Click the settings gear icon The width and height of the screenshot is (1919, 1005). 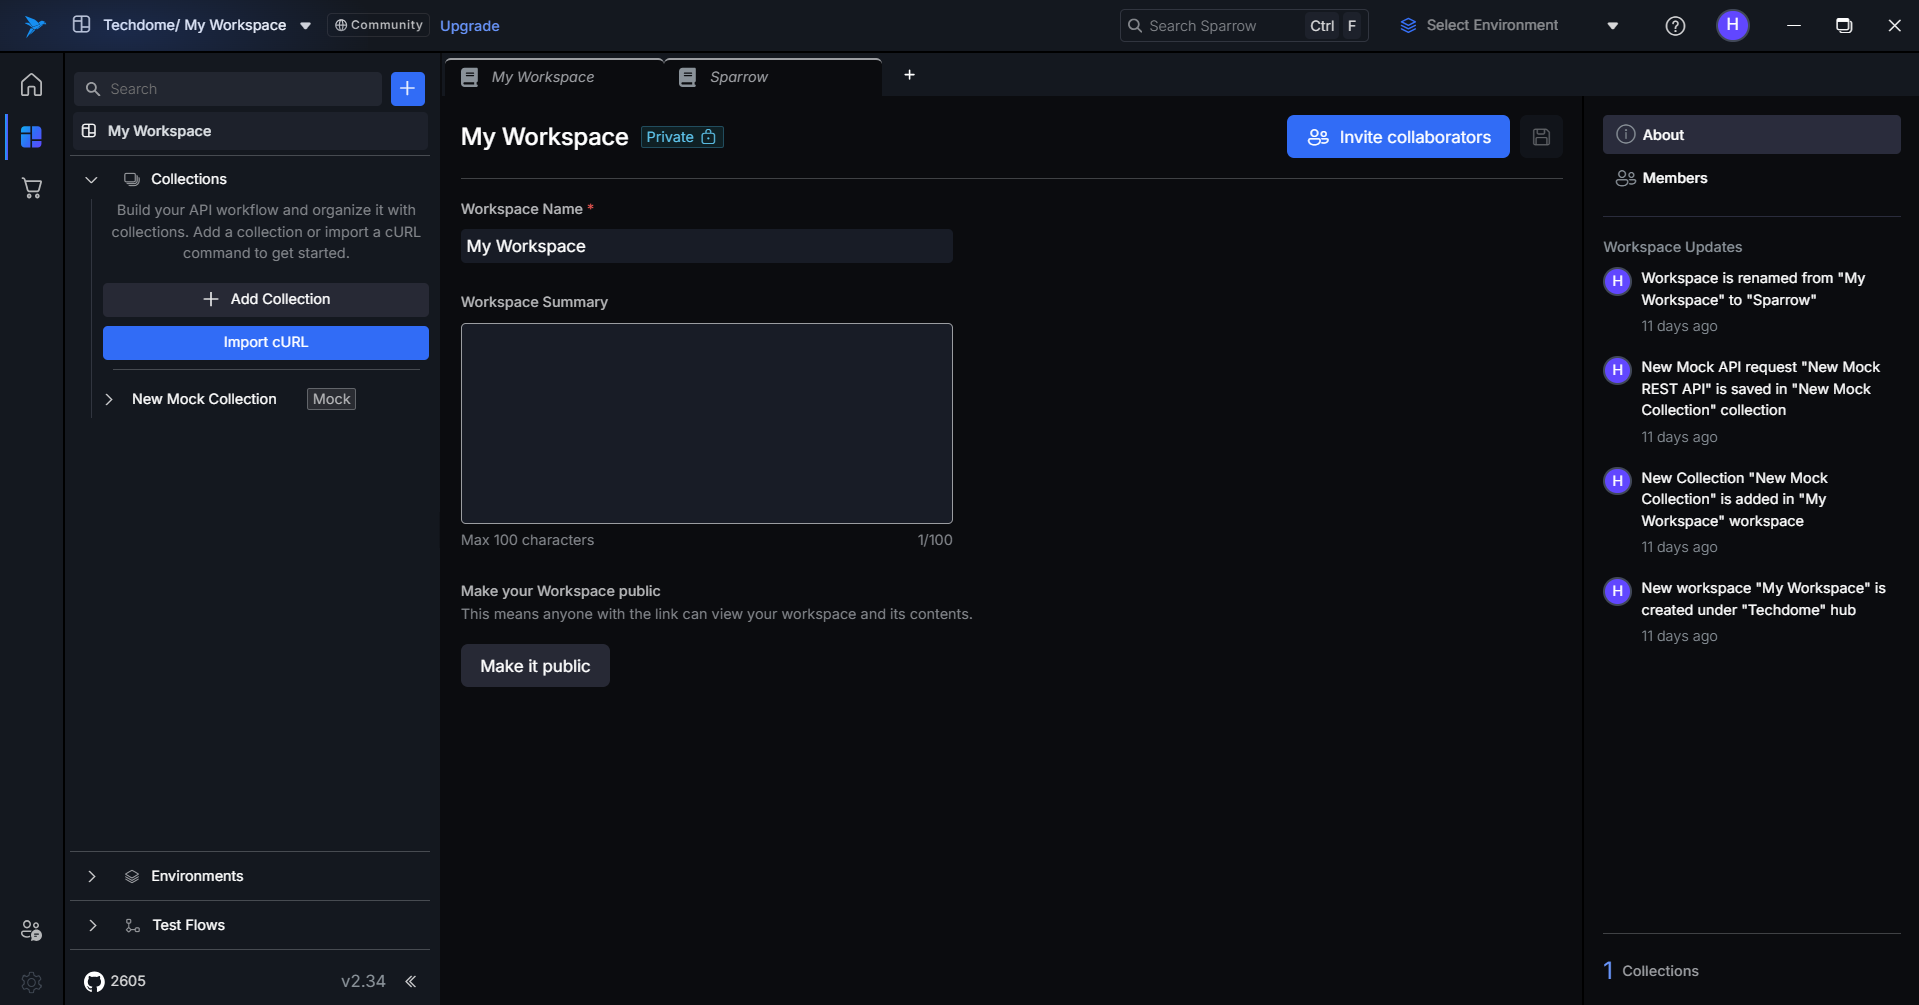(32, 982)
